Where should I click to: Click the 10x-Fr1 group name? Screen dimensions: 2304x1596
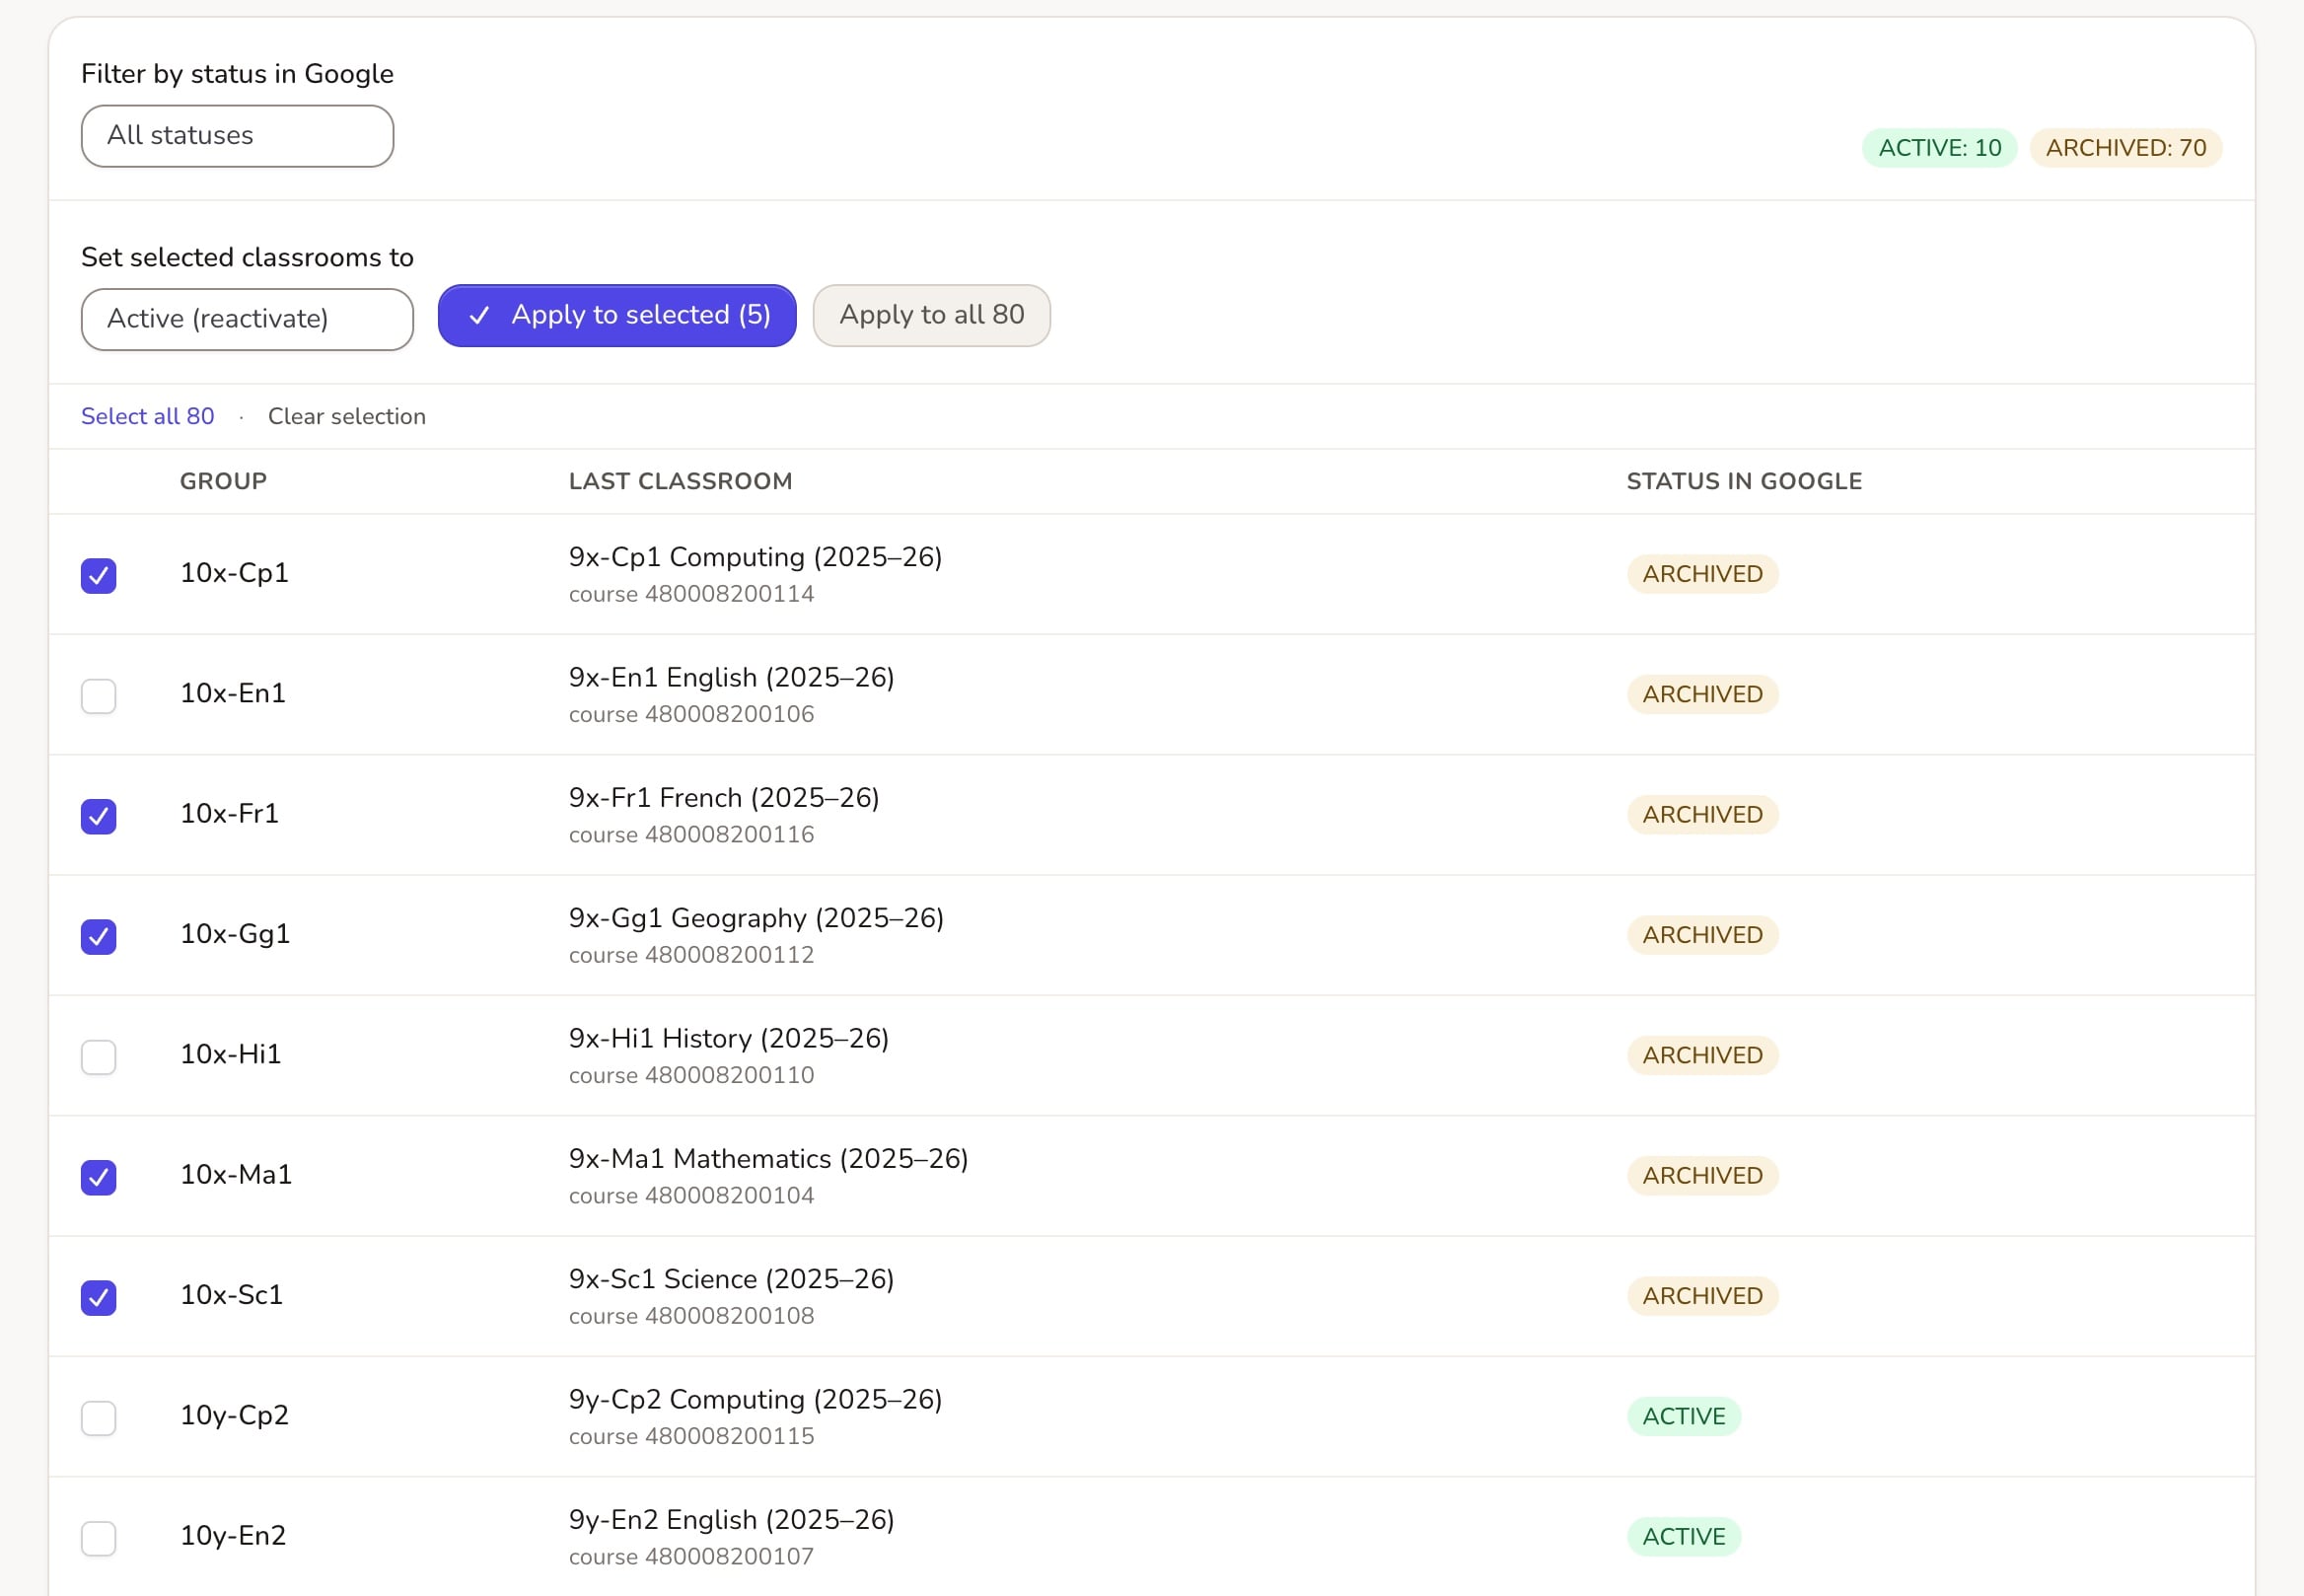(229, 813)
